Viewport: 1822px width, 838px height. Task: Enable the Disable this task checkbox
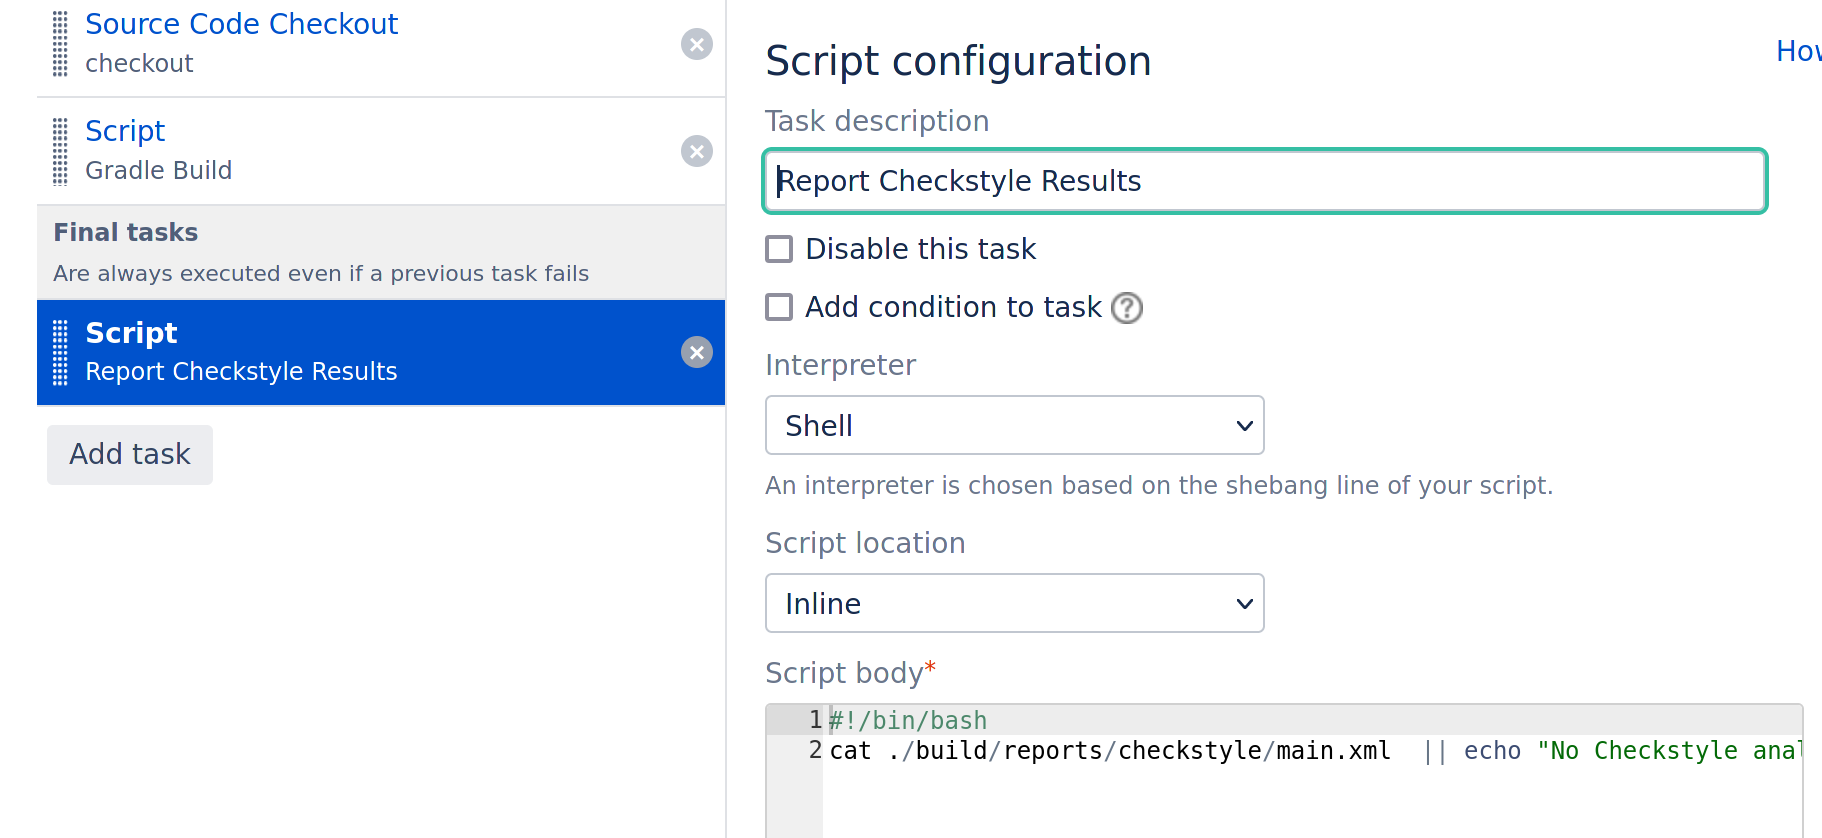(779, 249)
